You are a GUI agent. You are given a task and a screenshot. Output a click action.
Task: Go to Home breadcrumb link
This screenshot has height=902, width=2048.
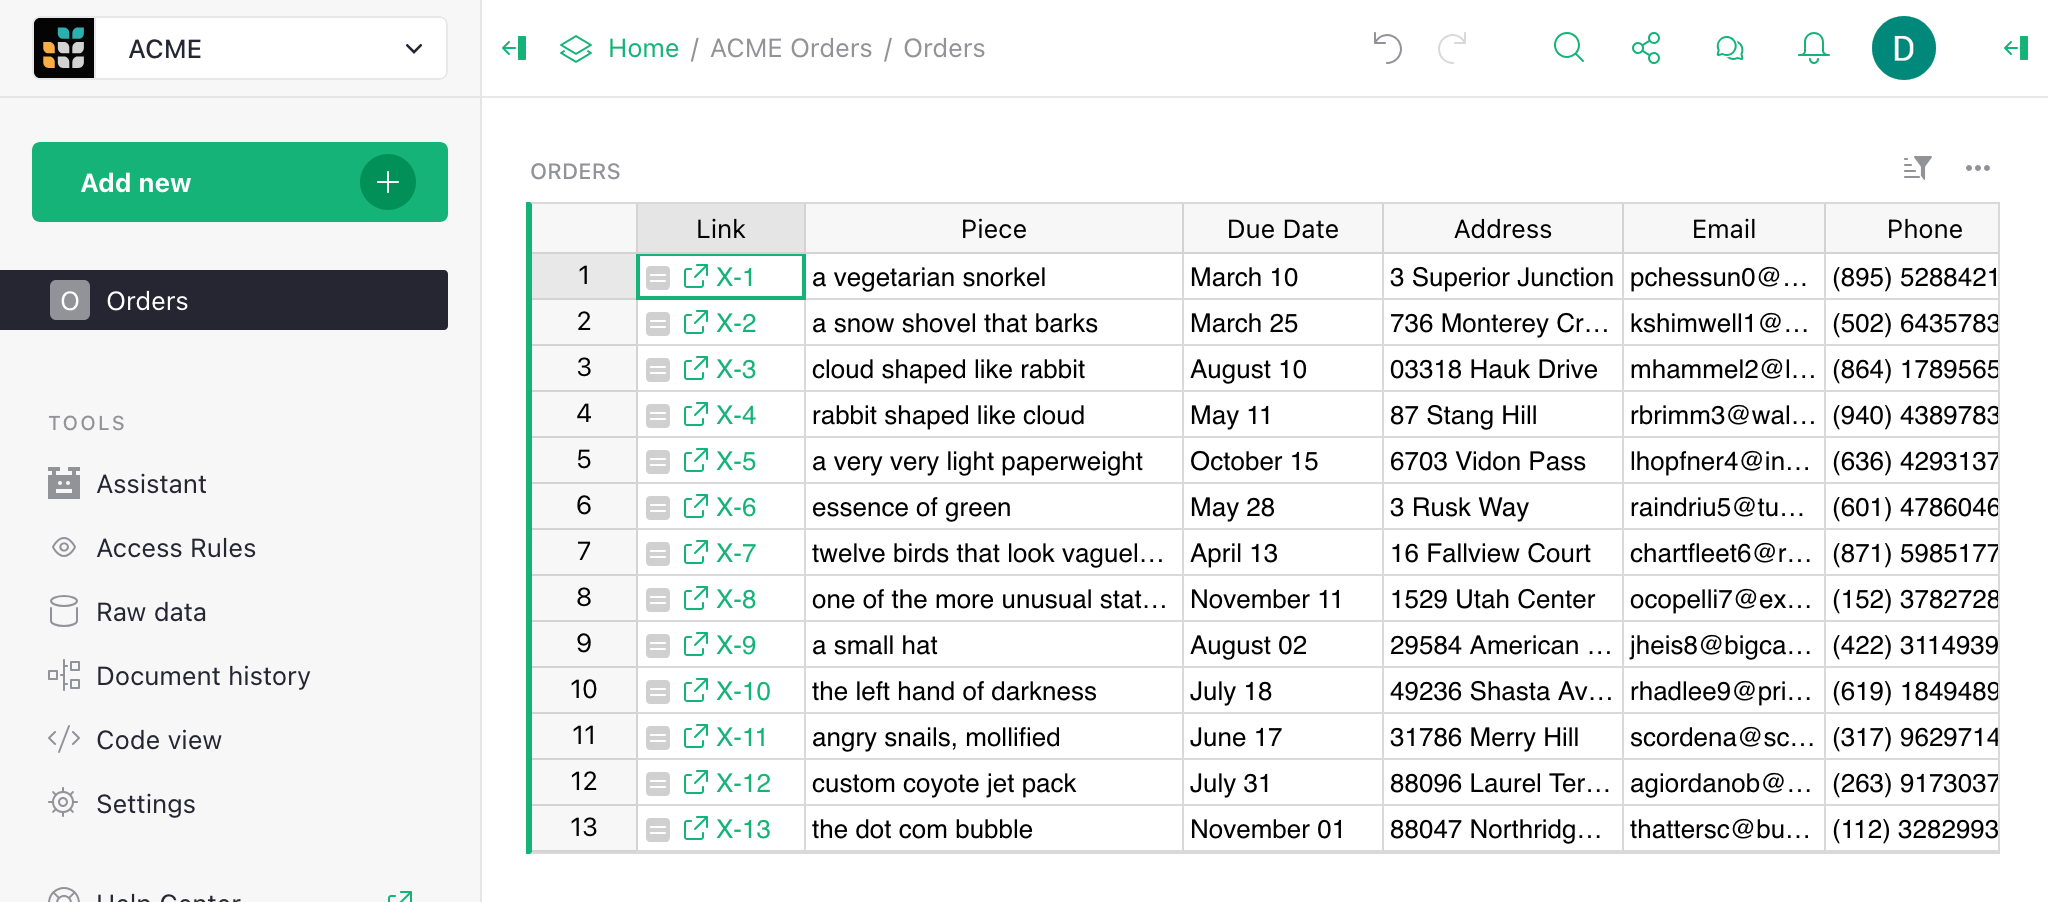[643, 48]
